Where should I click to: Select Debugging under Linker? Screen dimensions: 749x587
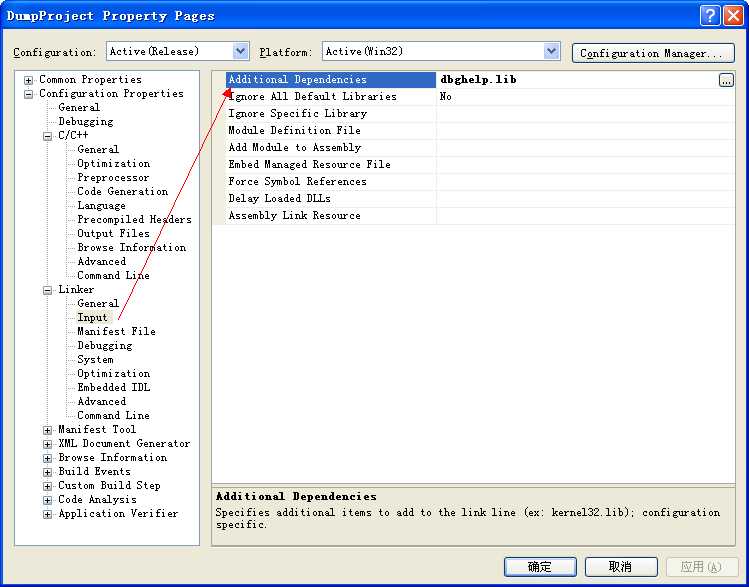105,345
